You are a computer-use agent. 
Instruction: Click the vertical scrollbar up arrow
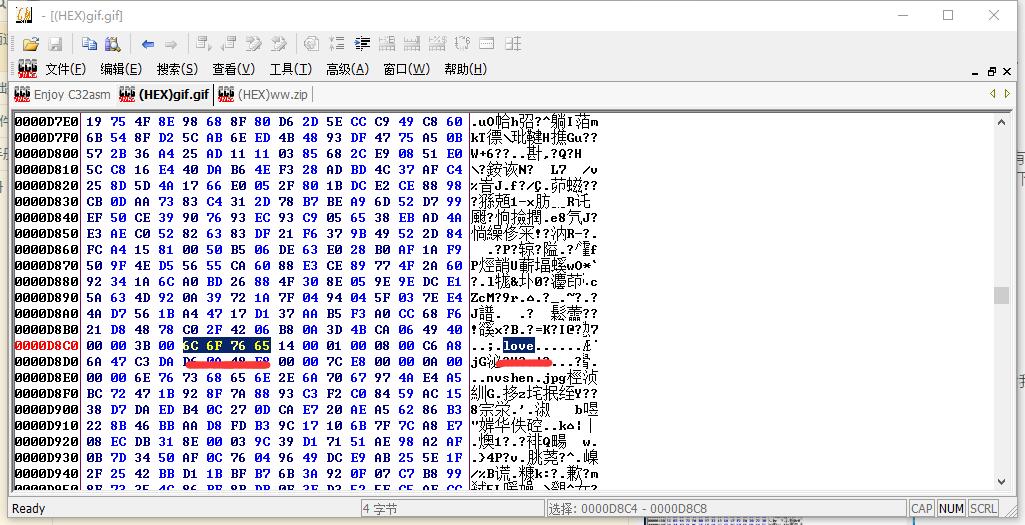1001,122
